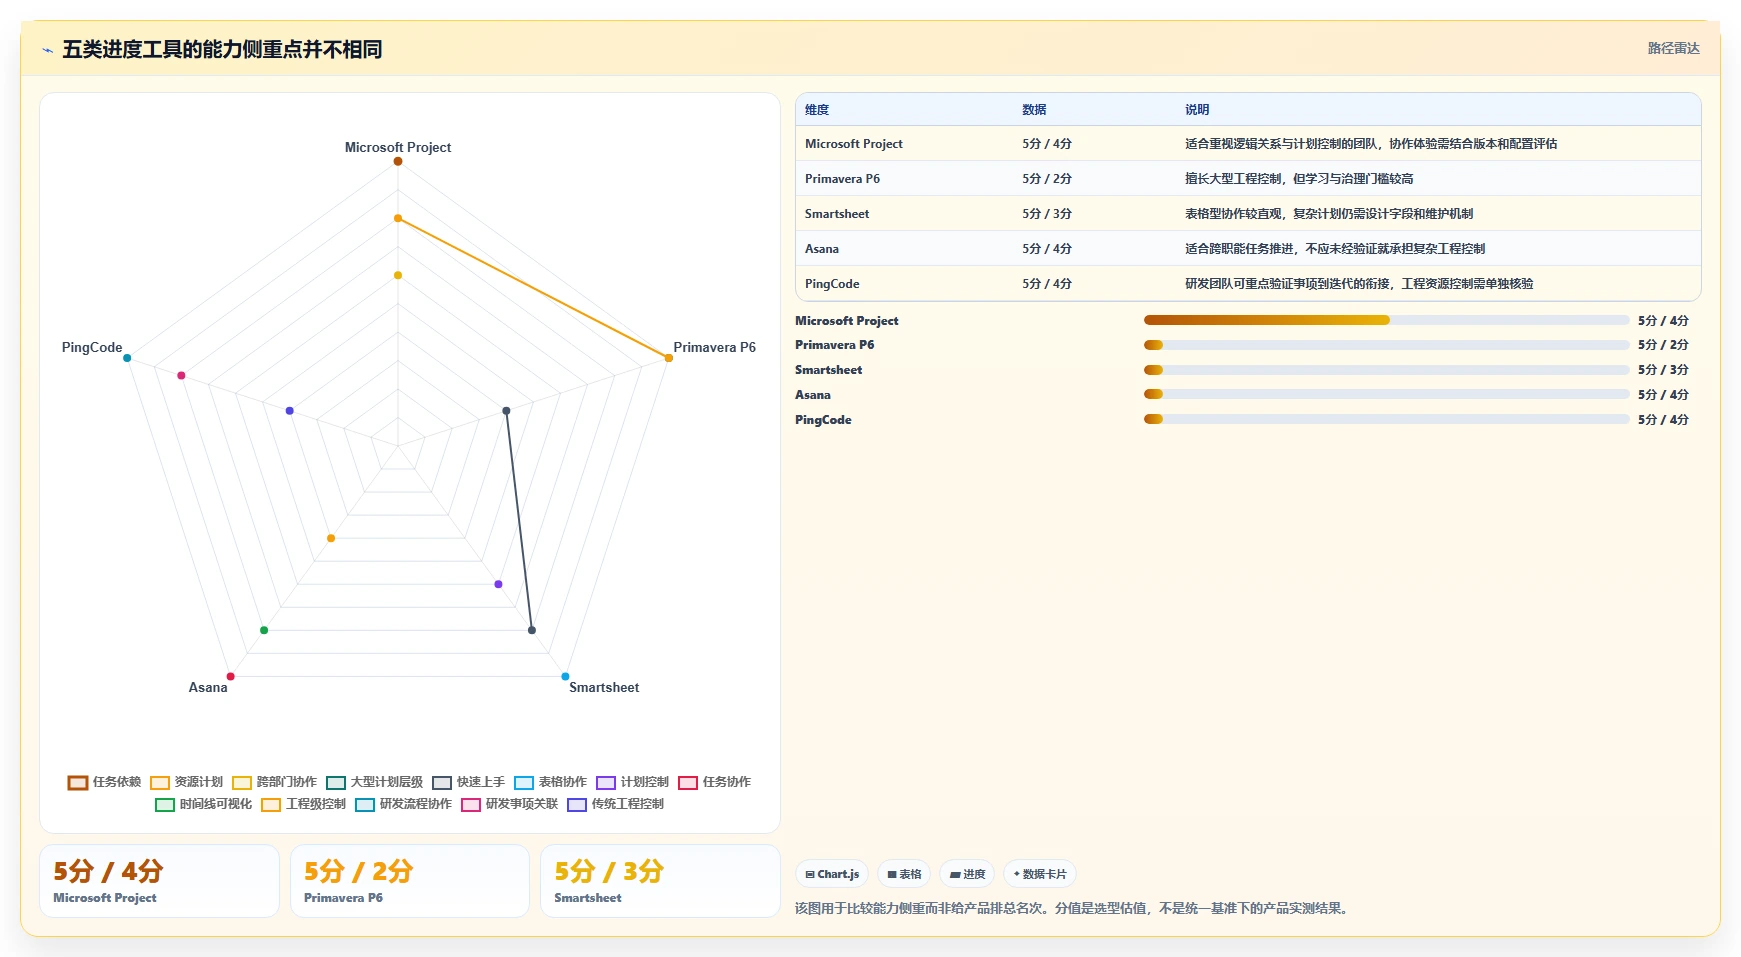Click the Microsoft Project progress bar
The height and width of the screenshot is (957, 1741).
coord(1386,320)
